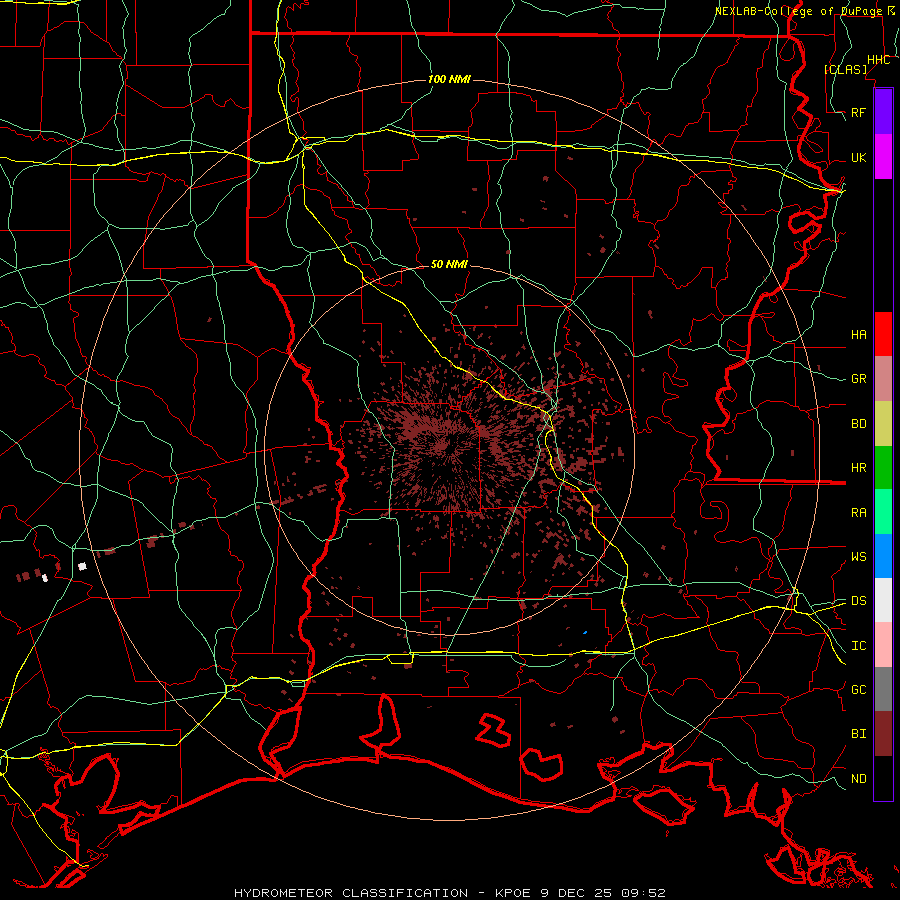The width and height of the screenshot is (900, 900).
Task: Click the WS legend label
Action: pos(859,557)
